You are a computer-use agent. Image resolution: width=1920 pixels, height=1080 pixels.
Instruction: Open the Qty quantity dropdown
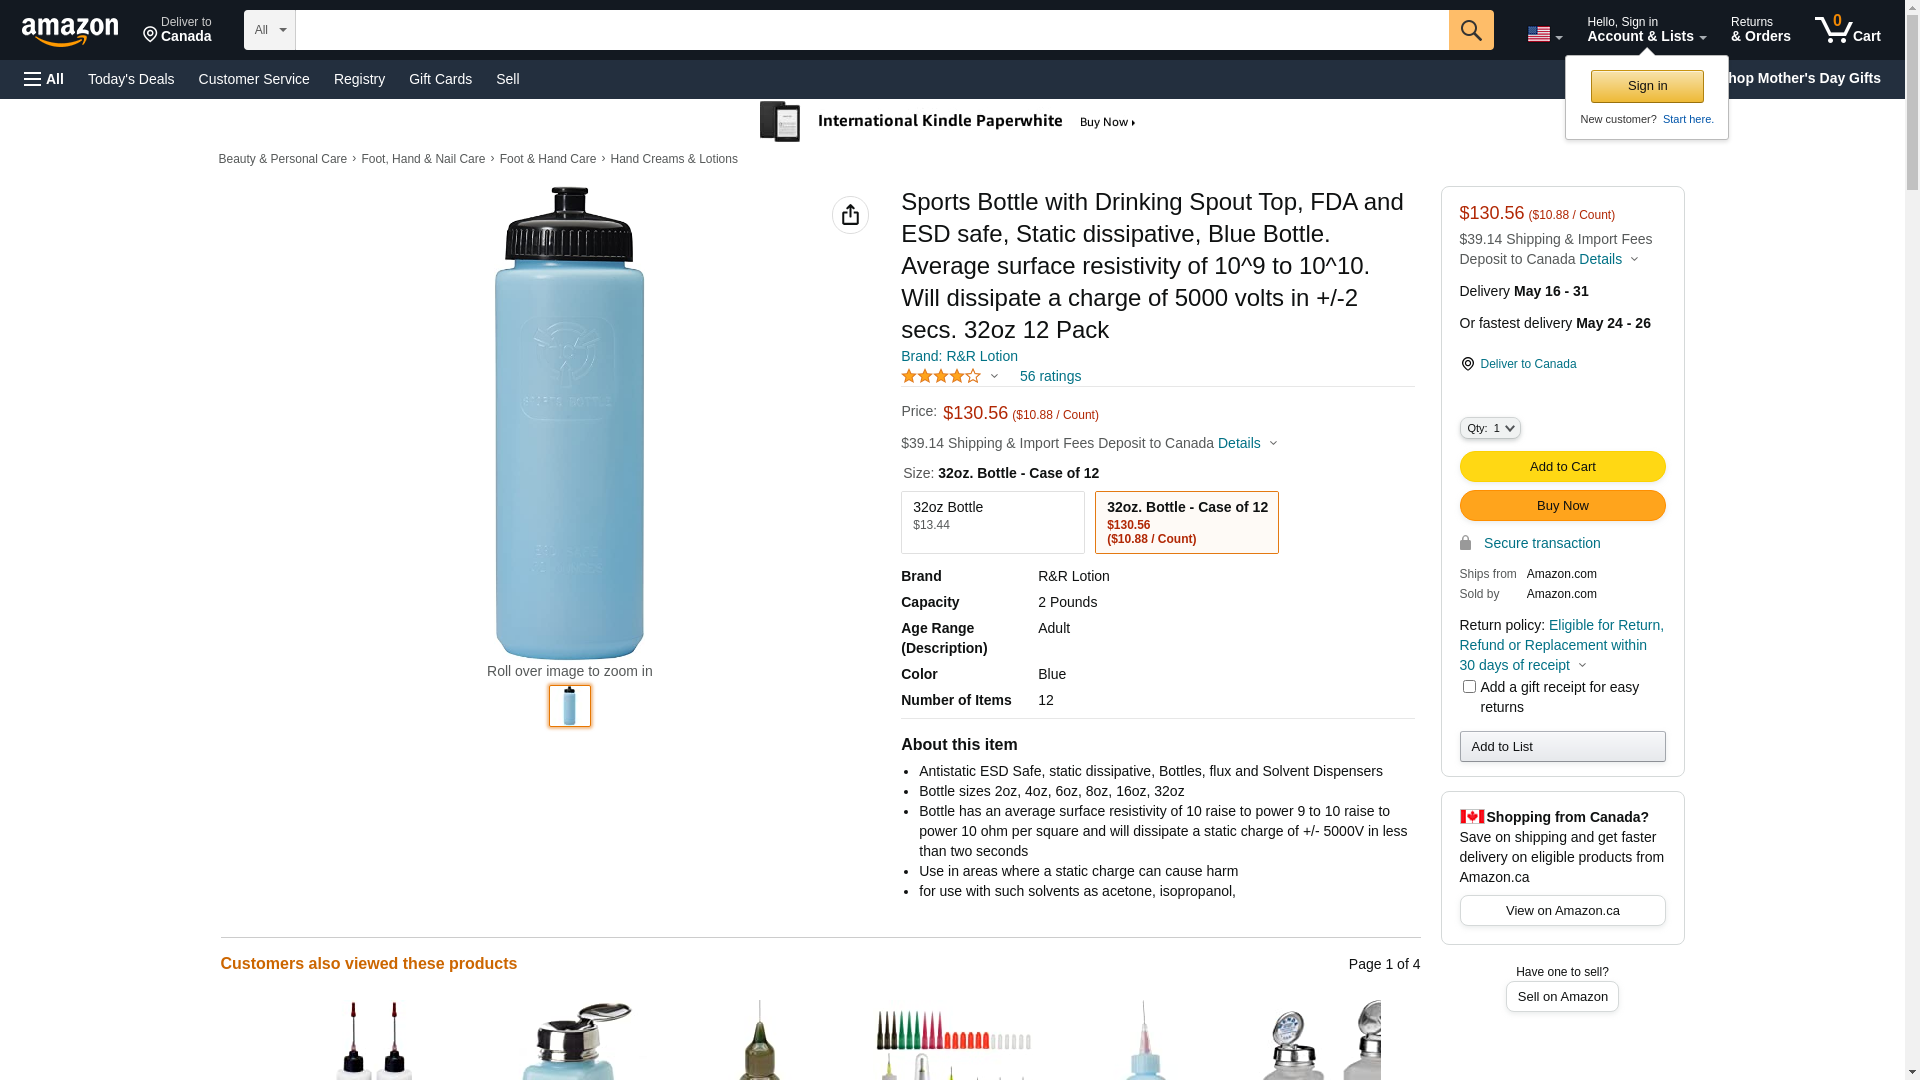point(1490,428)
